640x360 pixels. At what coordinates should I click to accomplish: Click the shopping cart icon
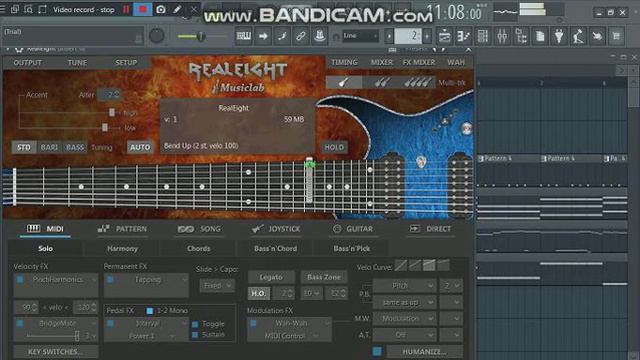click(616, 36)
